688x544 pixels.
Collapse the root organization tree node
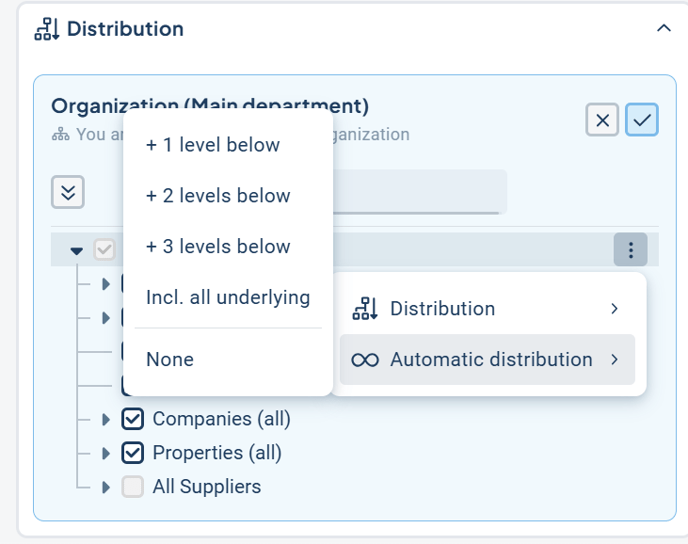coord(77,251)
